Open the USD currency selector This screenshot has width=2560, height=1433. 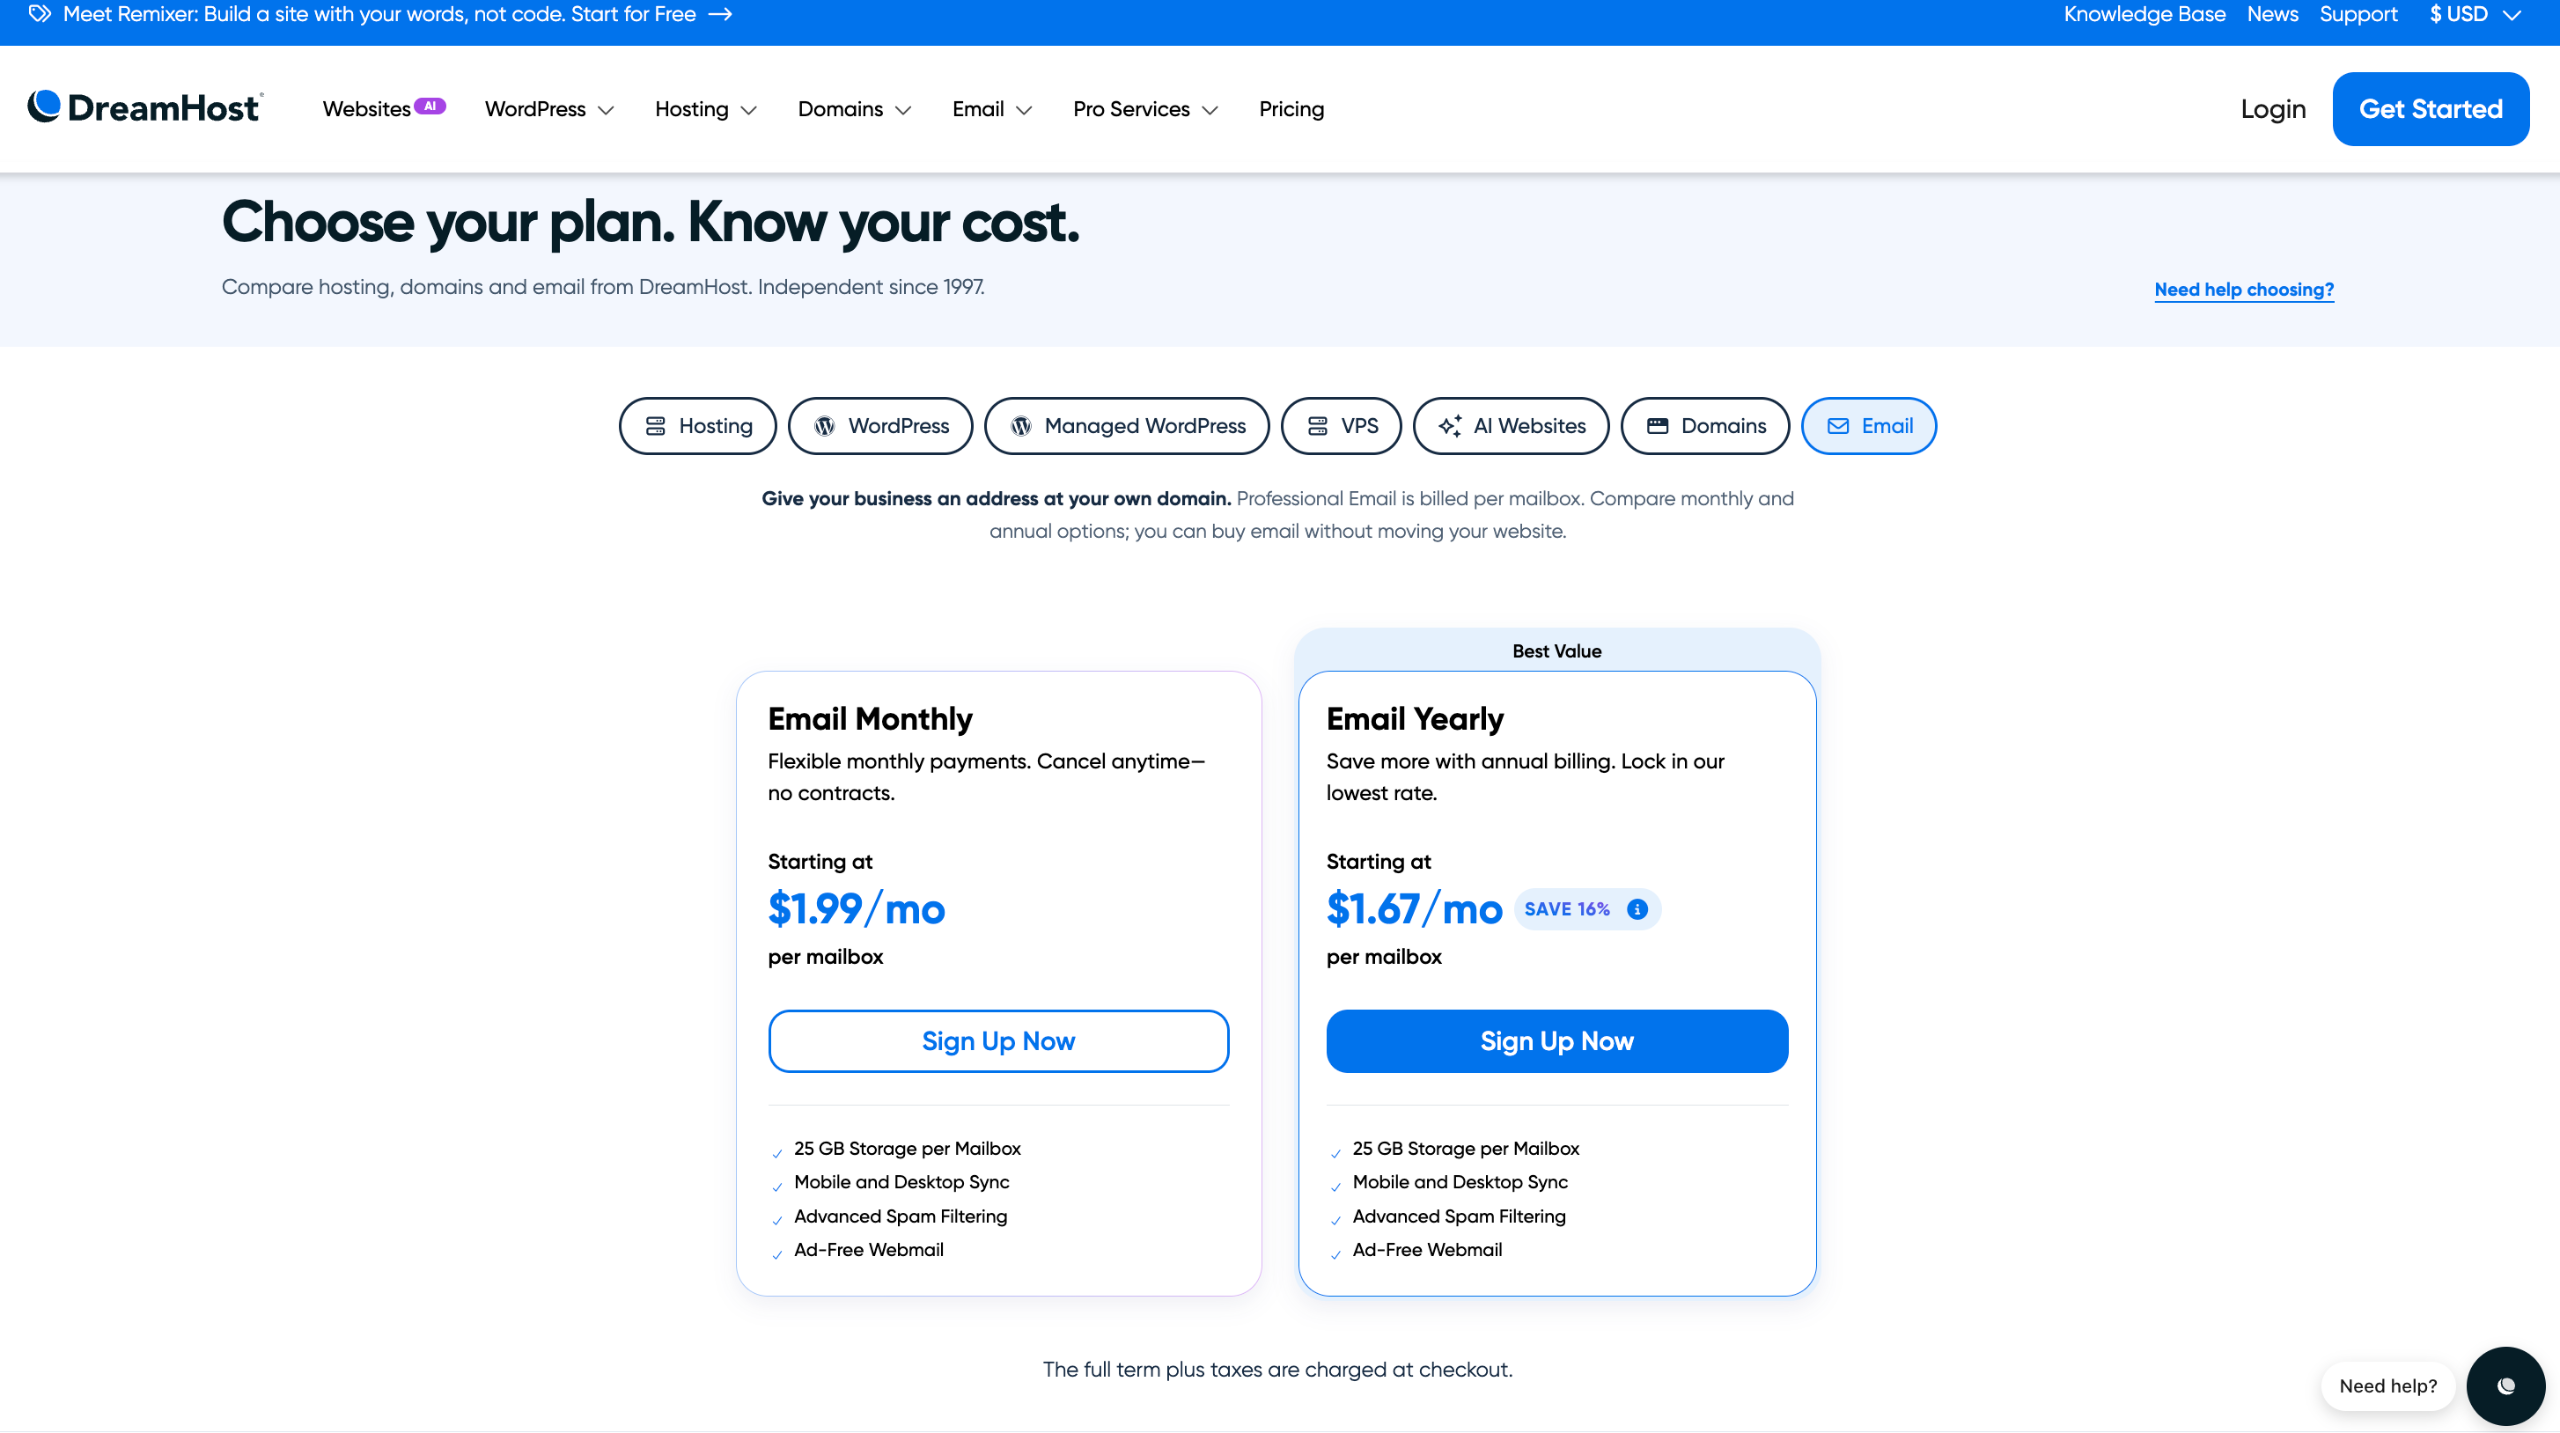(2474, 14)
